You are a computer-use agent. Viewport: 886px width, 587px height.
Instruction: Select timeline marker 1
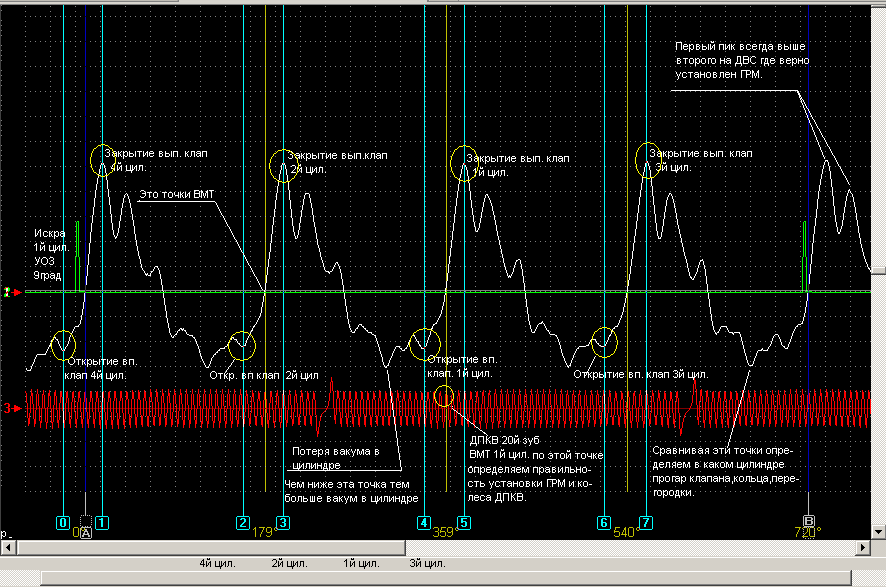[x=102, y=522]
